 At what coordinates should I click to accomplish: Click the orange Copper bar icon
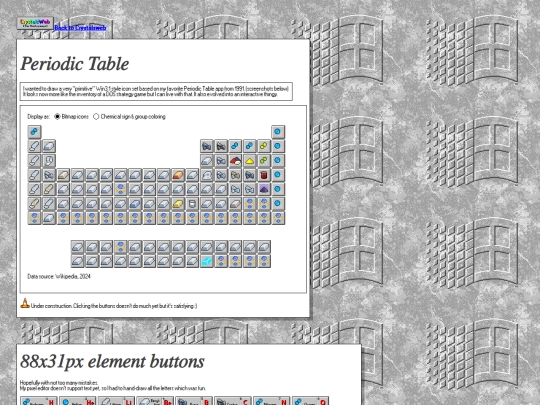coord(178,175)
